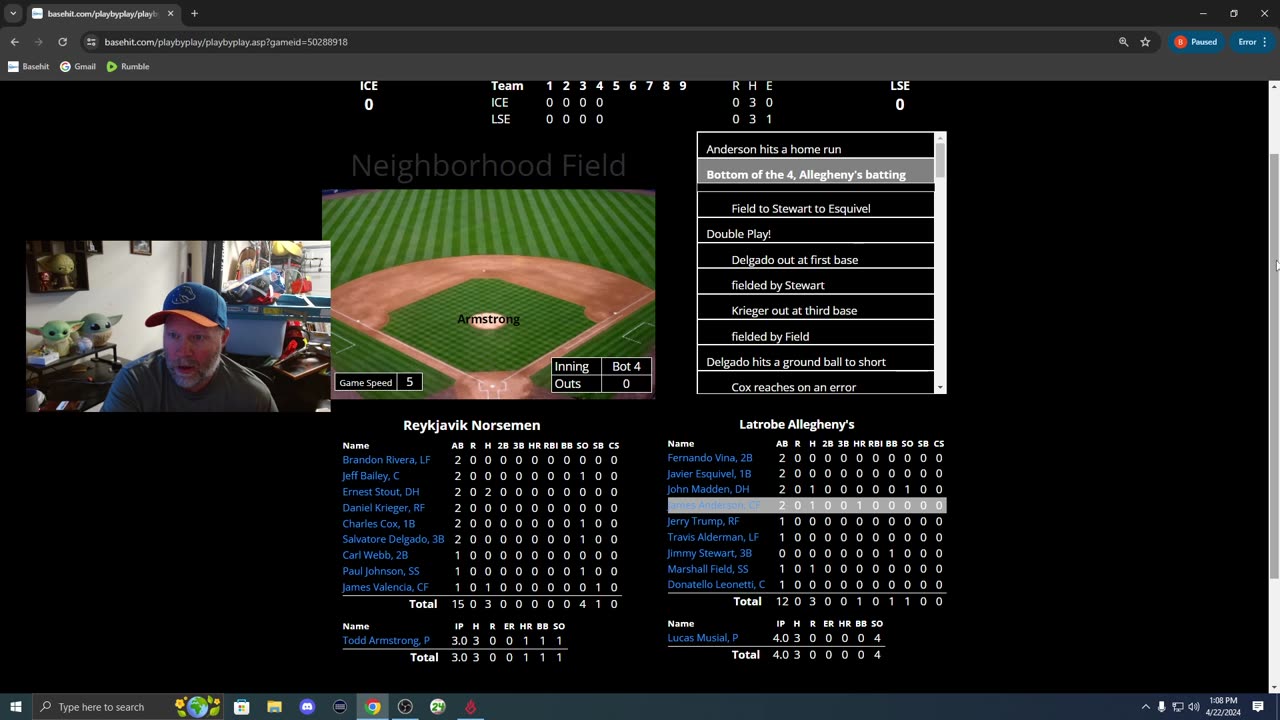The height and width of the screenshot is (720, 1280).
Task: Open Fernando Vina, 2B player link
Action: (710, 458)
